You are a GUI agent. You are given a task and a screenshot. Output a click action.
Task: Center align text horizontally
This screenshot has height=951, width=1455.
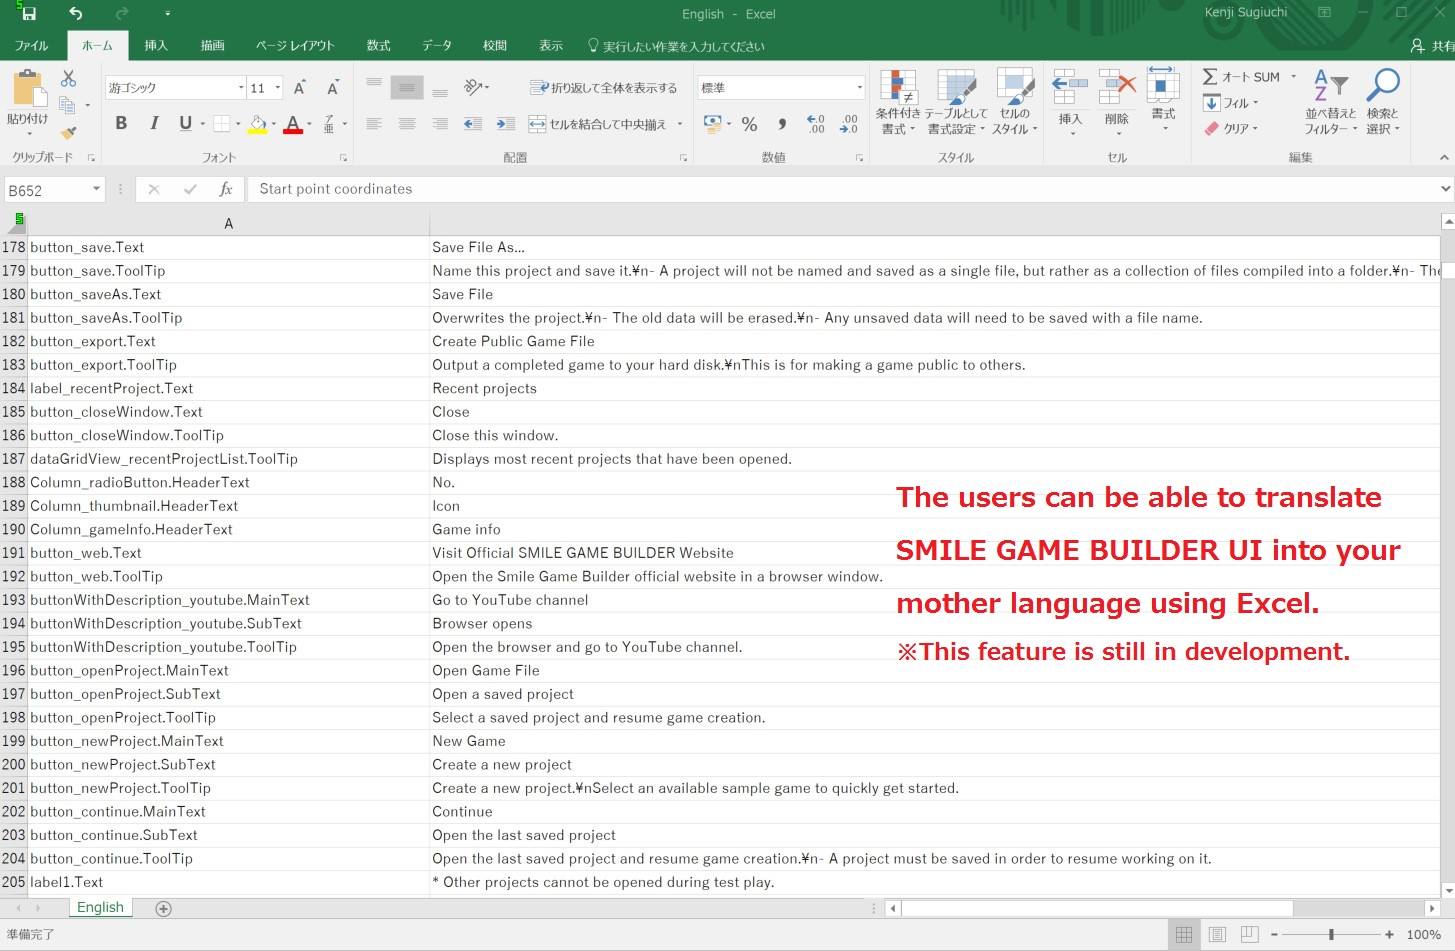(407, 124)
